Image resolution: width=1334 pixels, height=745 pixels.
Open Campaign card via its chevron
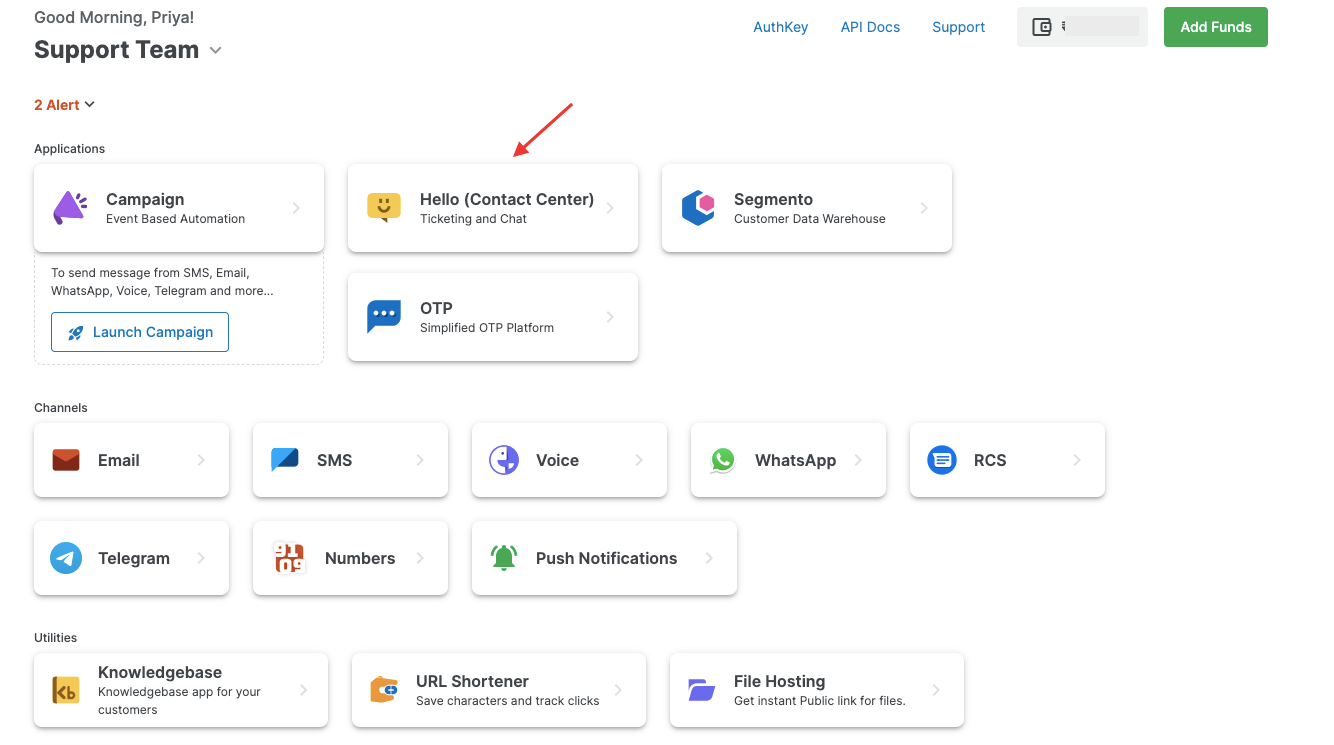click(x=296, y=208)
